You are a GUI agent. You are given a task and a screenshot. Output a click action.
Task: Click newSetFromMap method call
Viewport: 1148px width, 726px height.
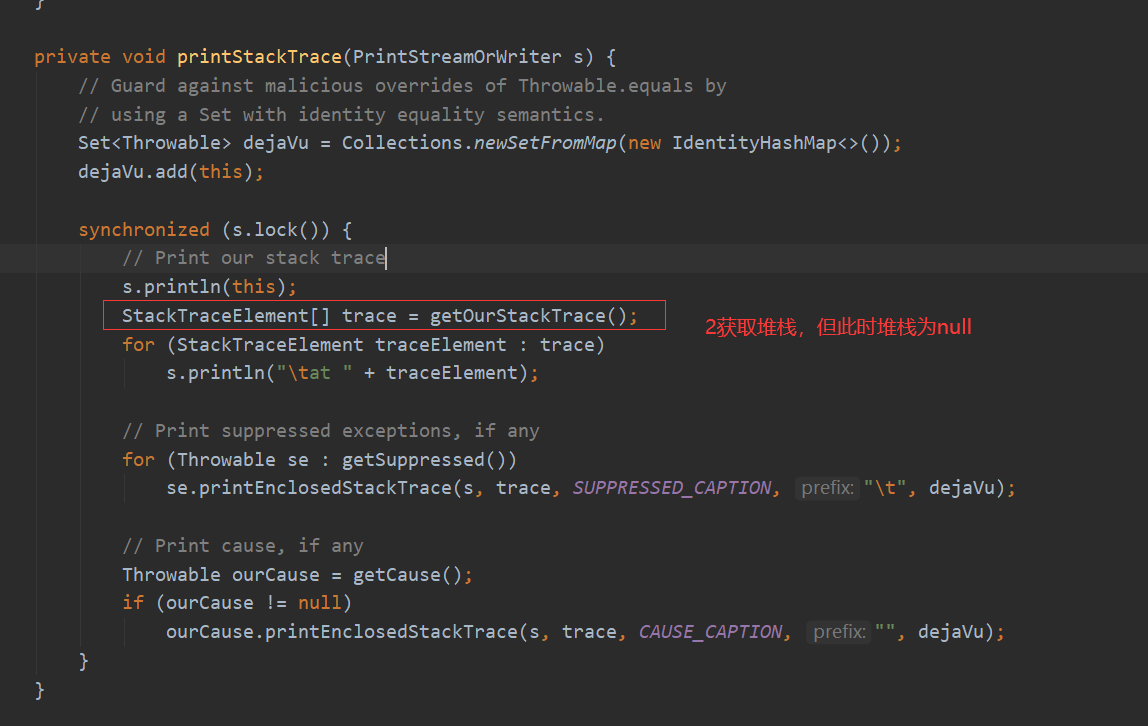pyautogui.click(x=545, y=143)
